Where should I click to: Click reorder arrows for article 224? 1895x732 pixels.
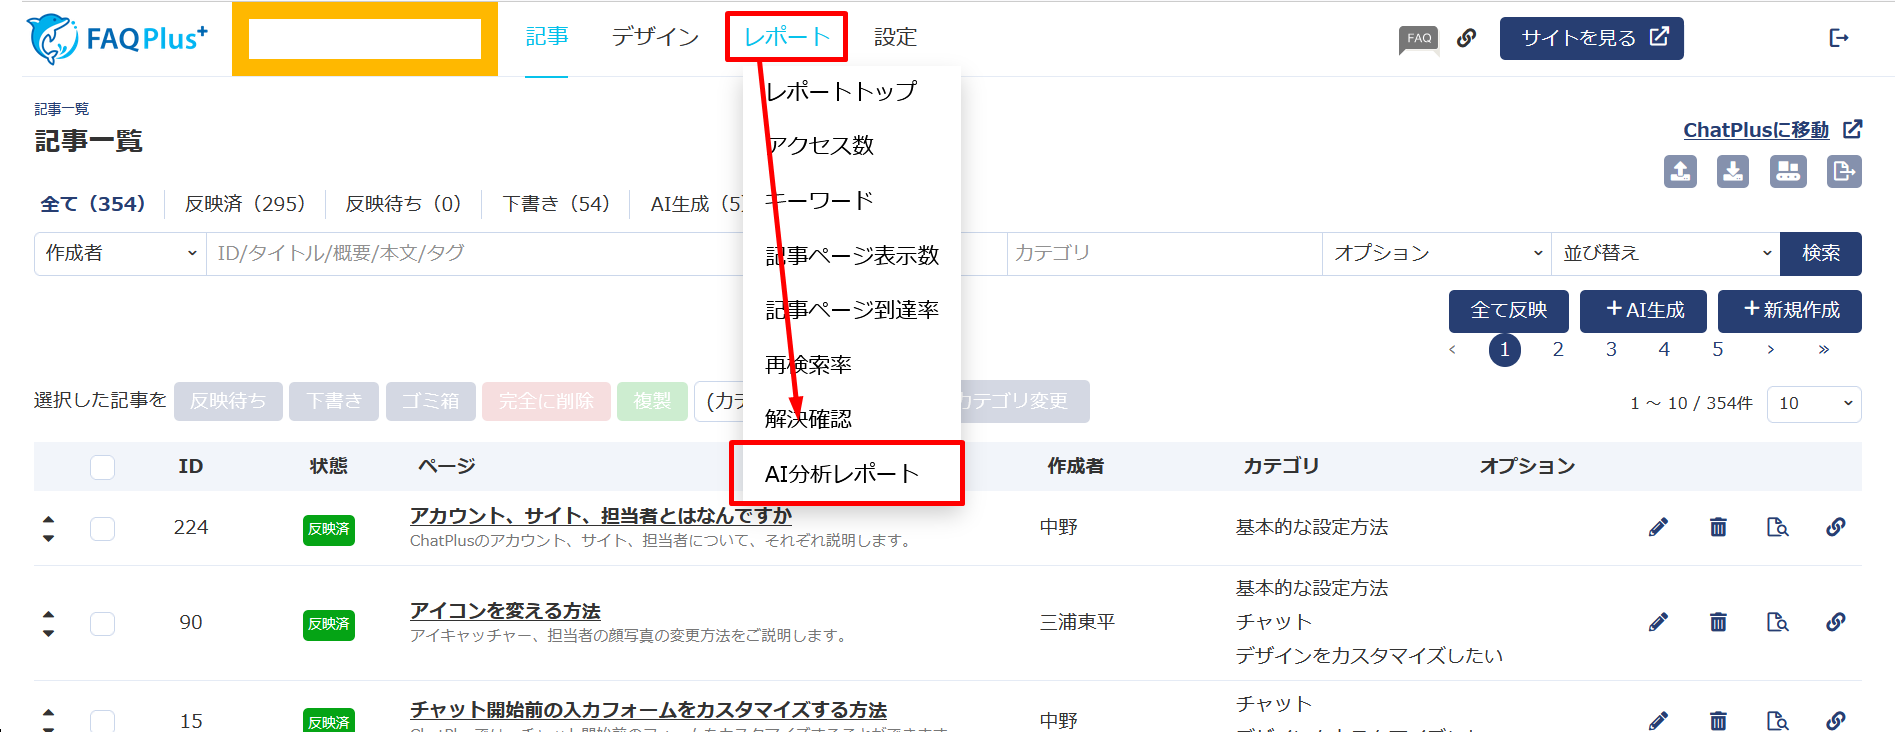point(48,528)
